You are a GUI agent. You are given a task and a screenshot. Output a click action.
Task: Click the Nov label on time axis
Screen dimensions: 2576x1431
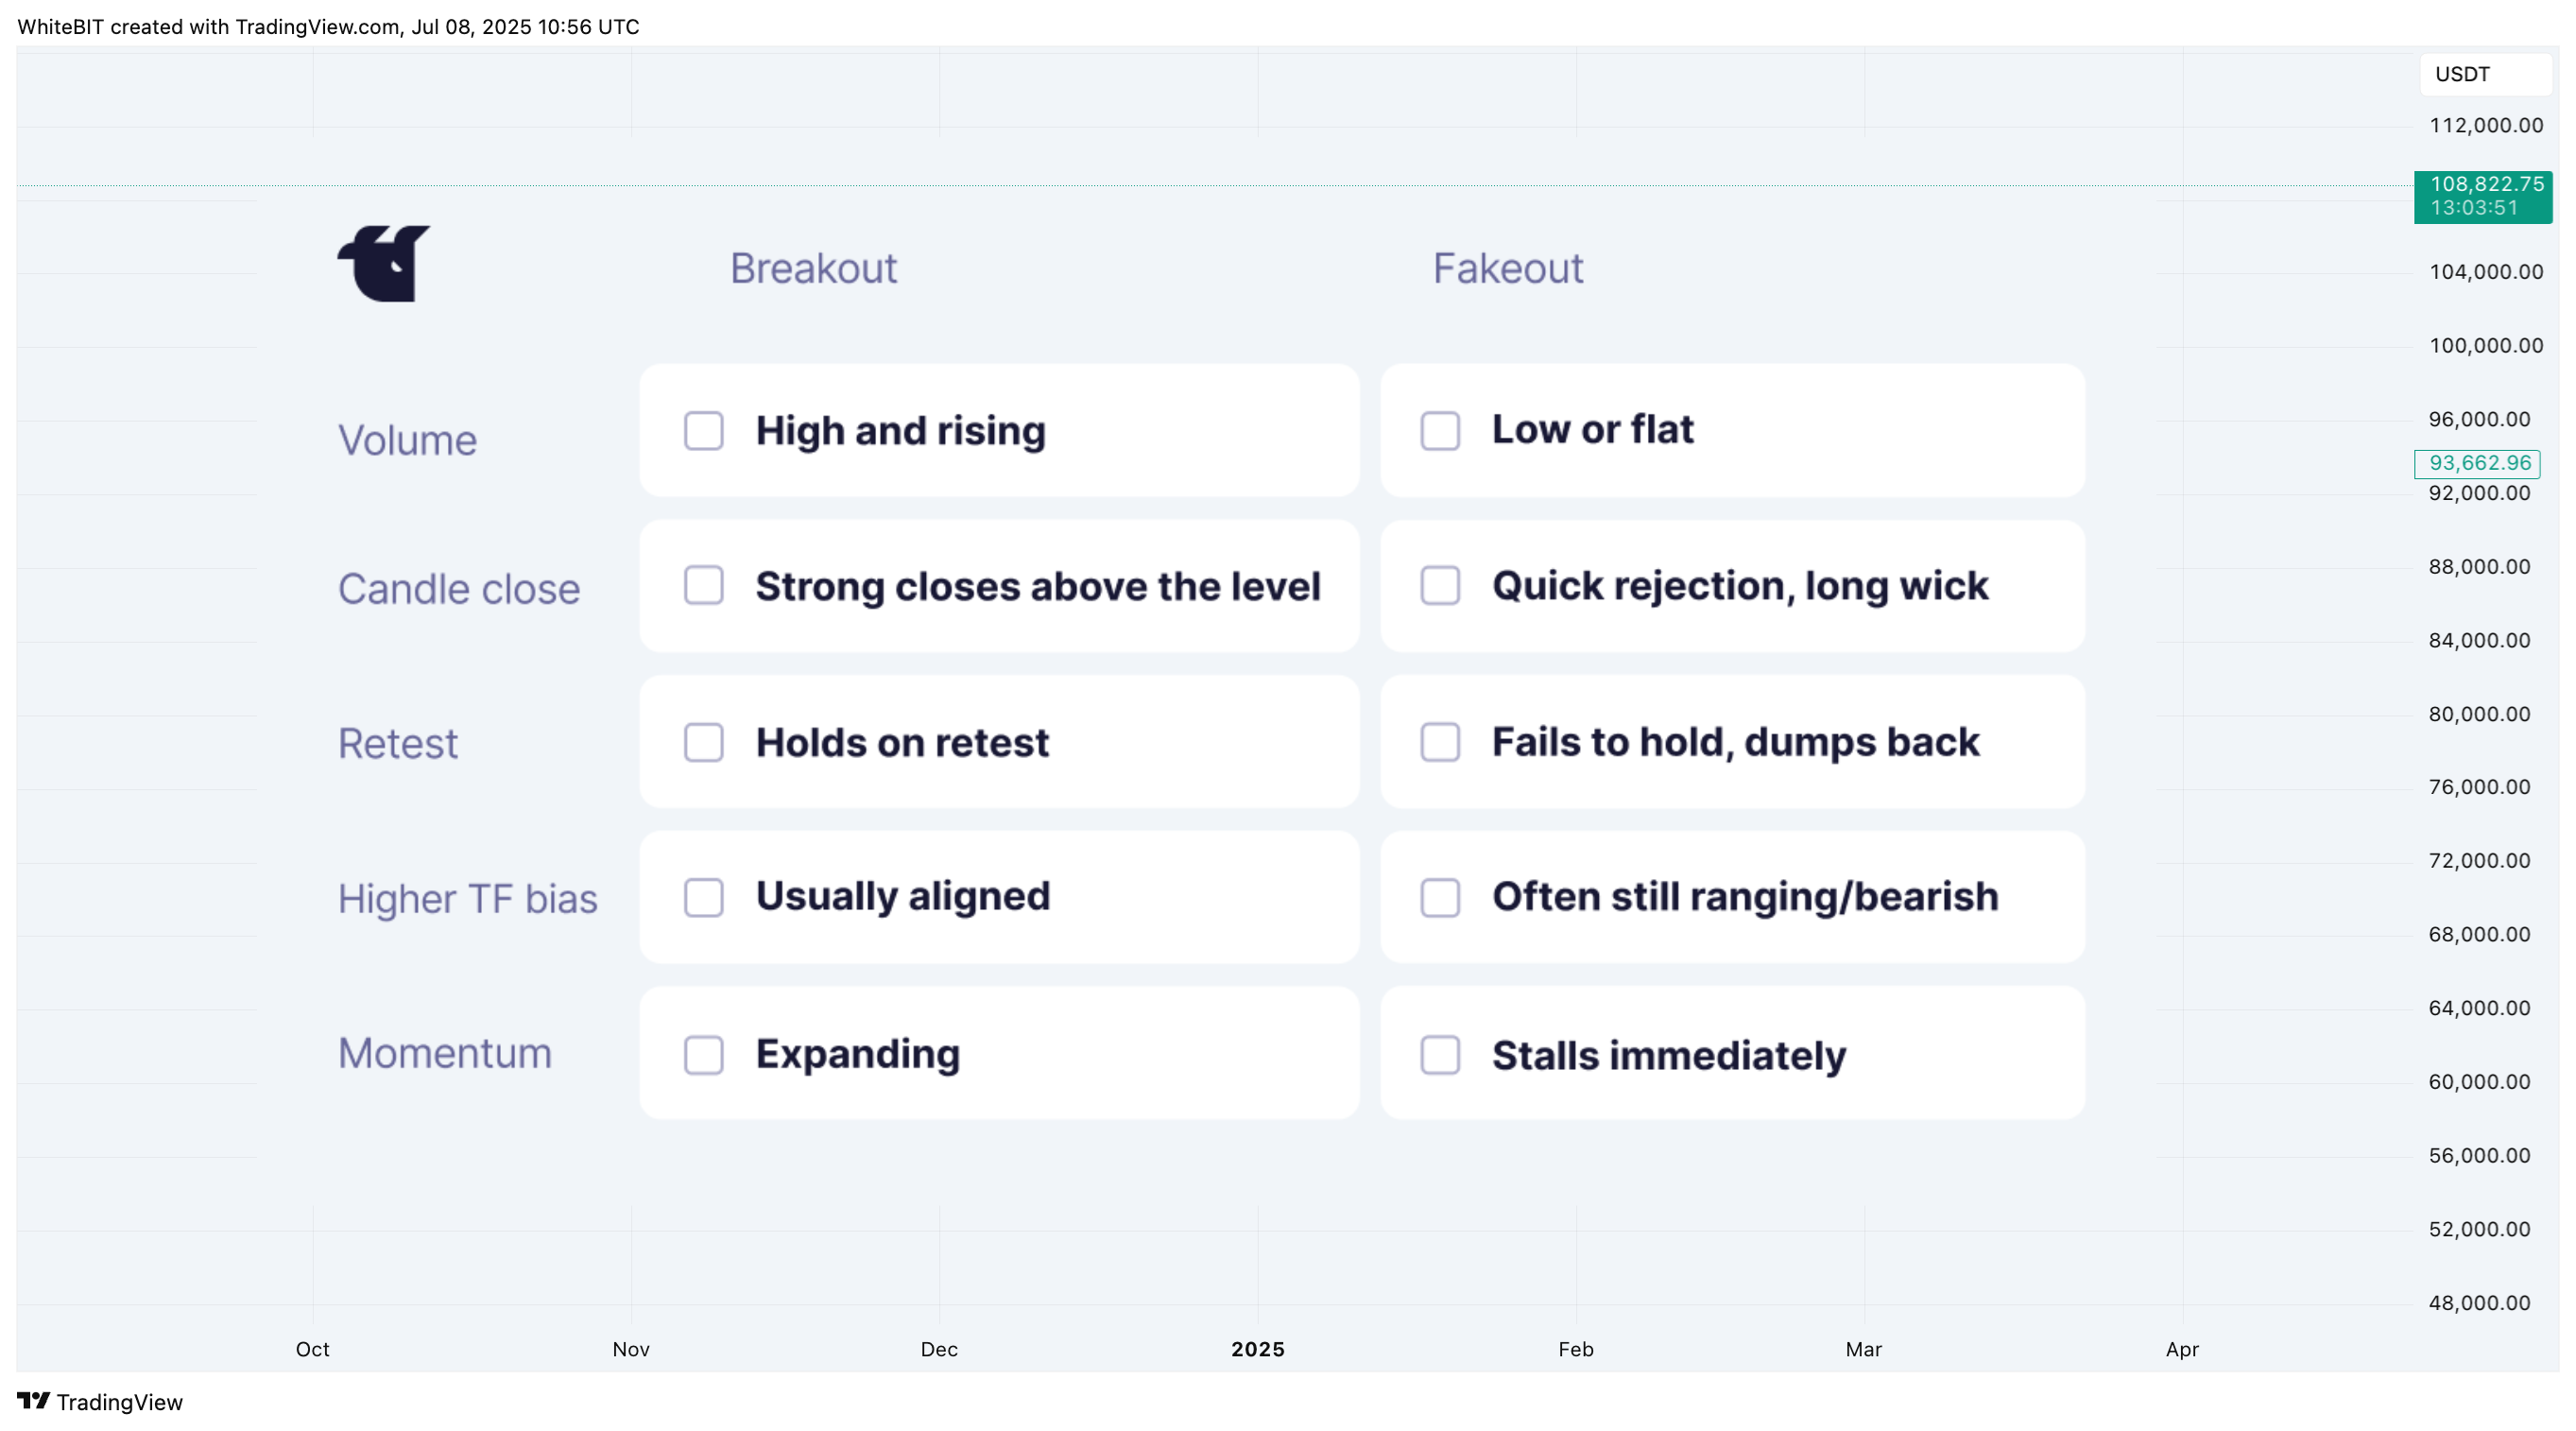tap(631, 1349)
